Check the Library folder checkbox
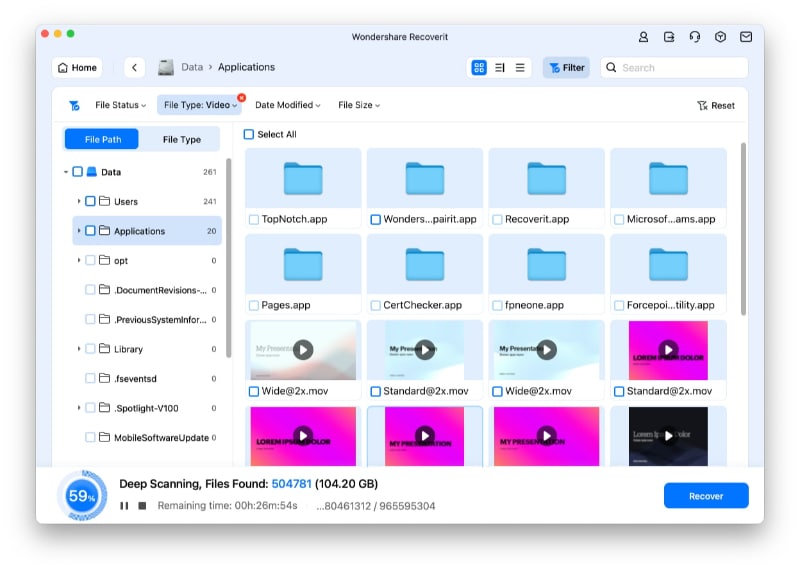800x571 pixels. coord(90,349)
